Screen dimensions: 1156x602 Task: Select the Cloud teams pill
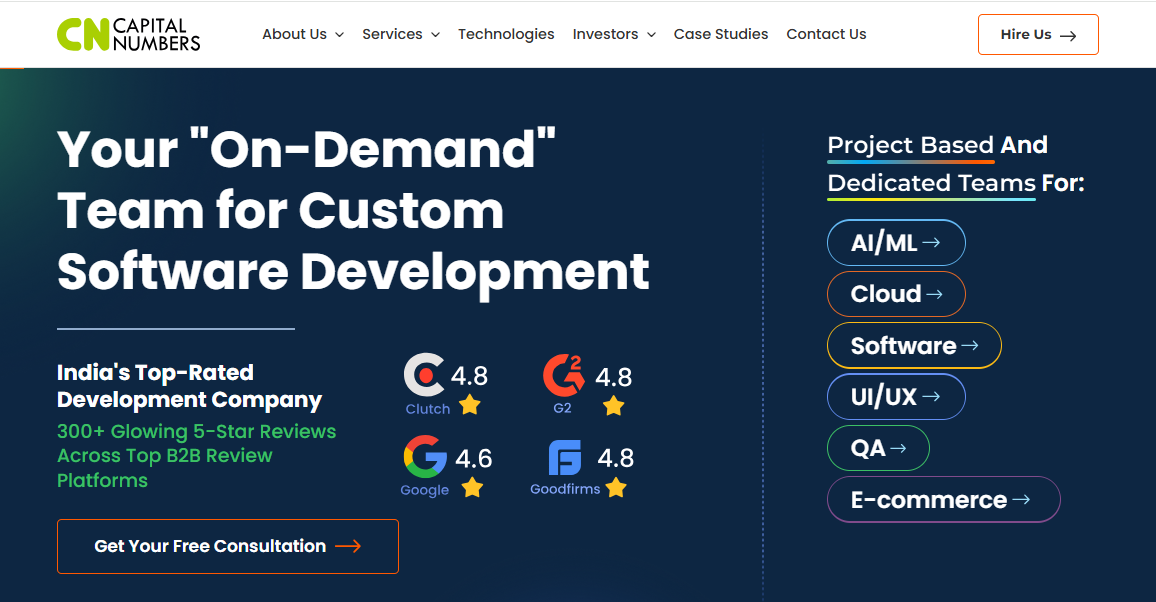point(896,294)
